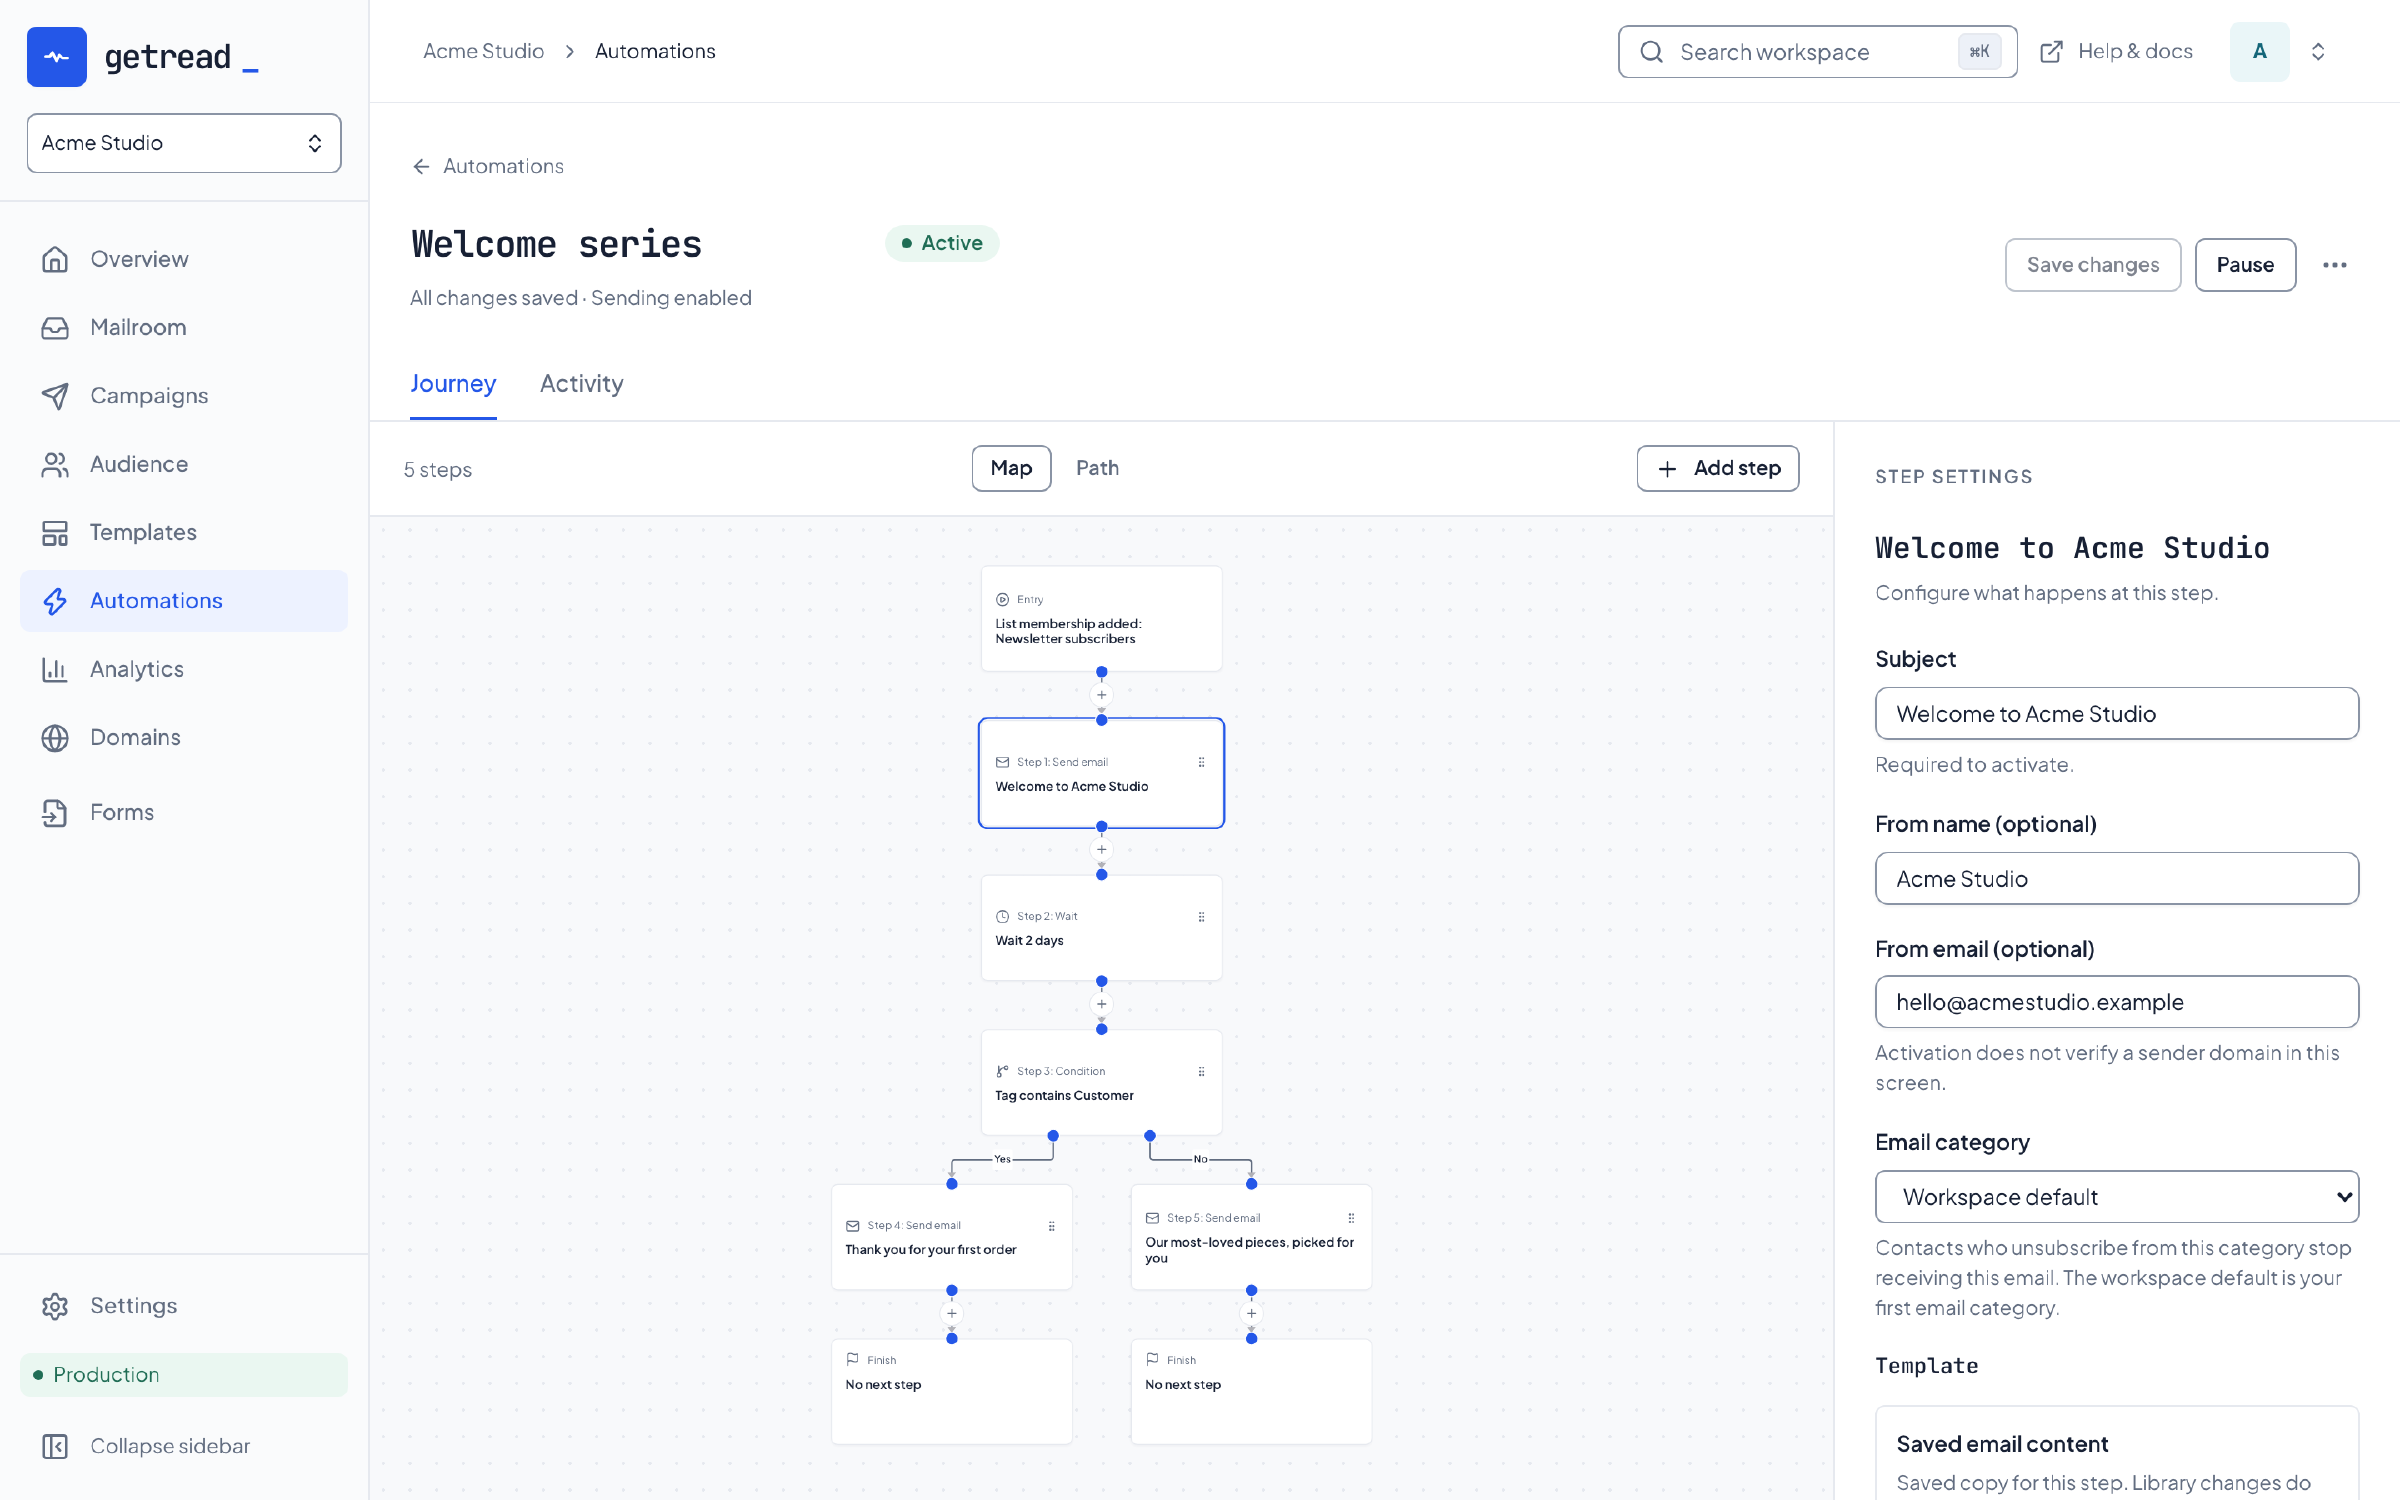The height and width of the screenshot is (1500, 2400).
Task: Go back to Automations list
Action: 488,166
